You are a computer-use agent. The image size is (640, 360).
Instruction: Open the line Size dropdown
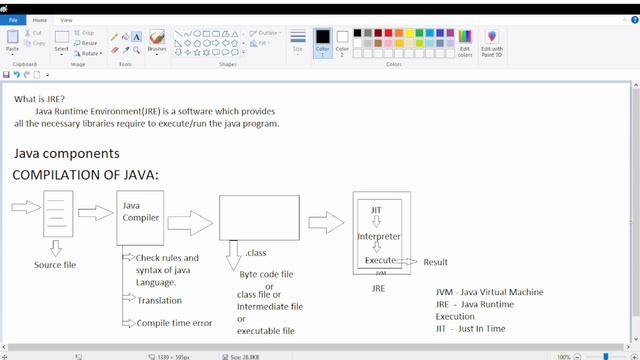[x=298, y=42]
